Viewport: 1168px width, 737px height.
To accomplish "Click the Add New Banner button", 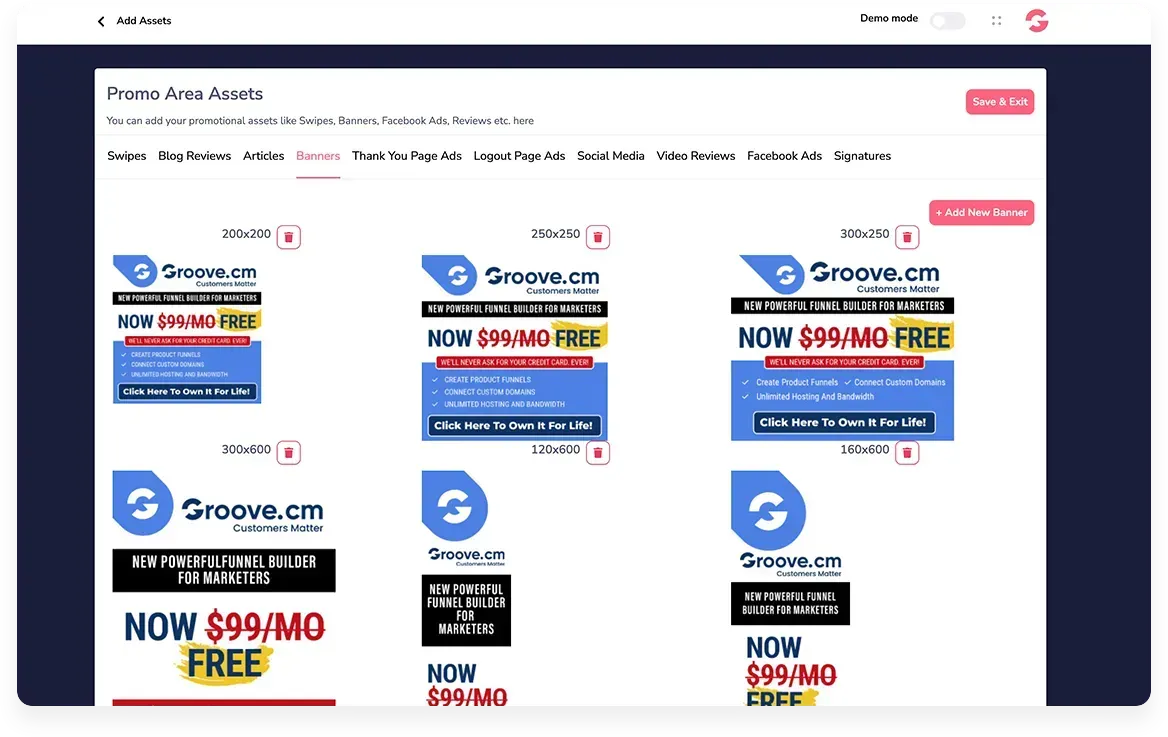I will coord(981,212).
